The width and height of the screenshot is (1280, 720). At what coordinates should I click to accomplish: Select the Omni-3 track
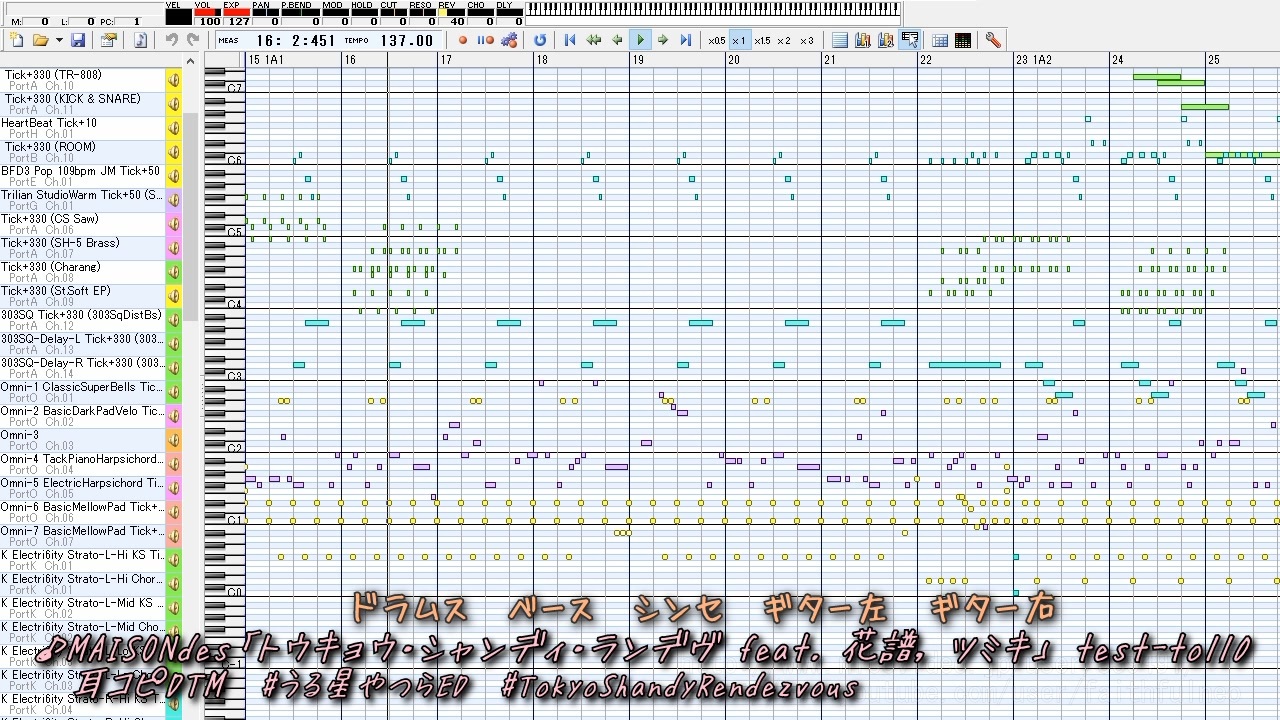point(82,440)
